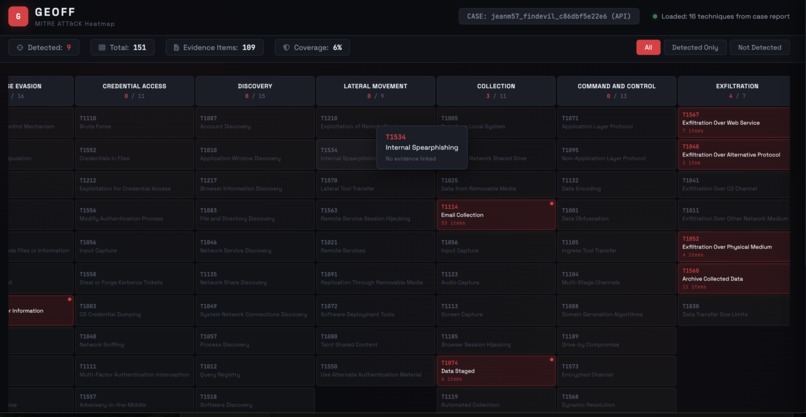Select T1040 Network Sniffing cell
The width and height of the screenshot is (806, 417).
pos(134,340)
